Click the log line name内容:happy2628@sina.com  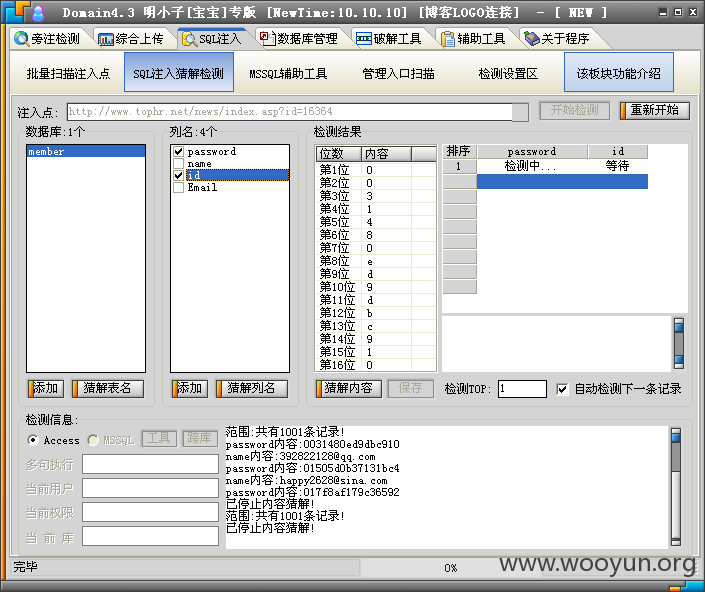(x=306, y=481)
